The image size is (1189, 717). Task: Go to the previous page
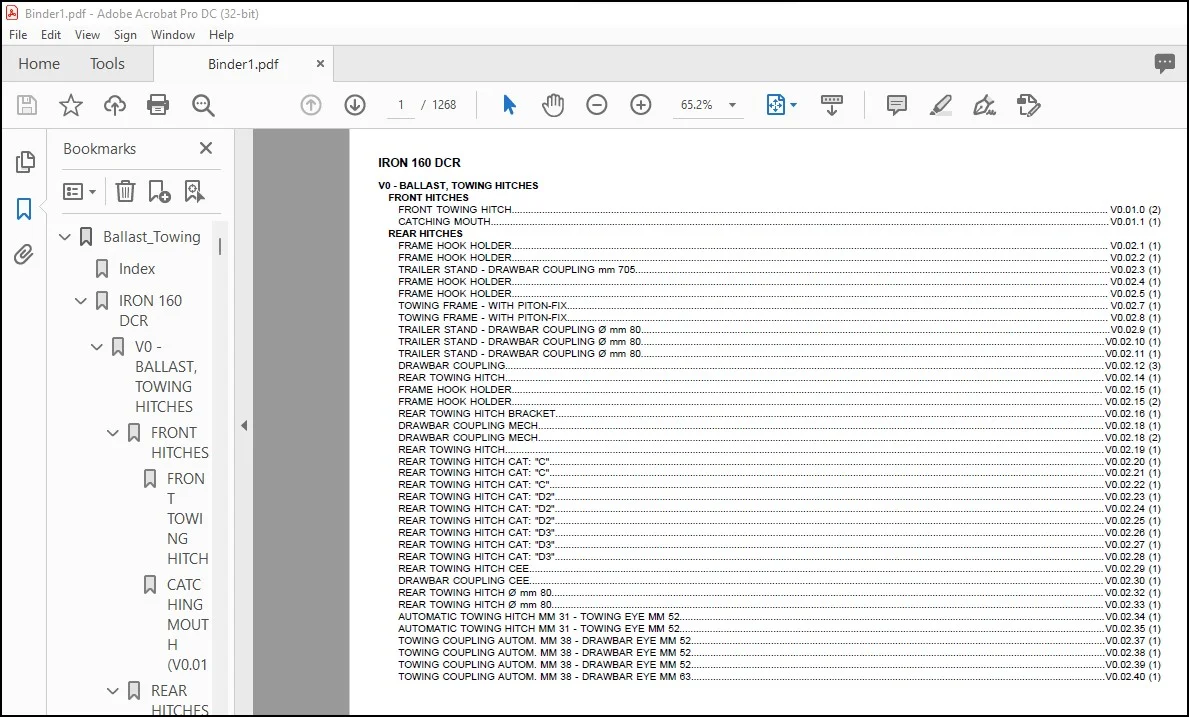point(311,105)
